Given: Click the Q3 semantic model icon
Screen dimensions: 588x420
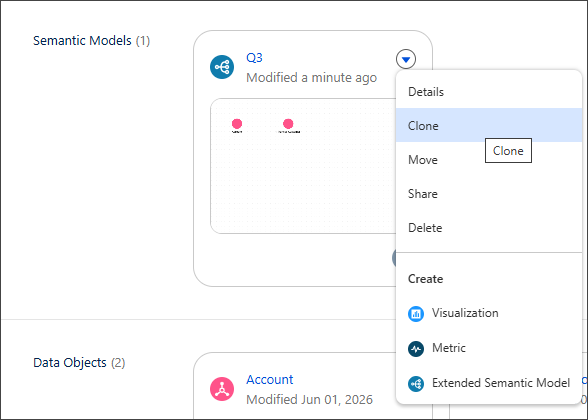Looking at the screenshot, I should coord(222,67).
